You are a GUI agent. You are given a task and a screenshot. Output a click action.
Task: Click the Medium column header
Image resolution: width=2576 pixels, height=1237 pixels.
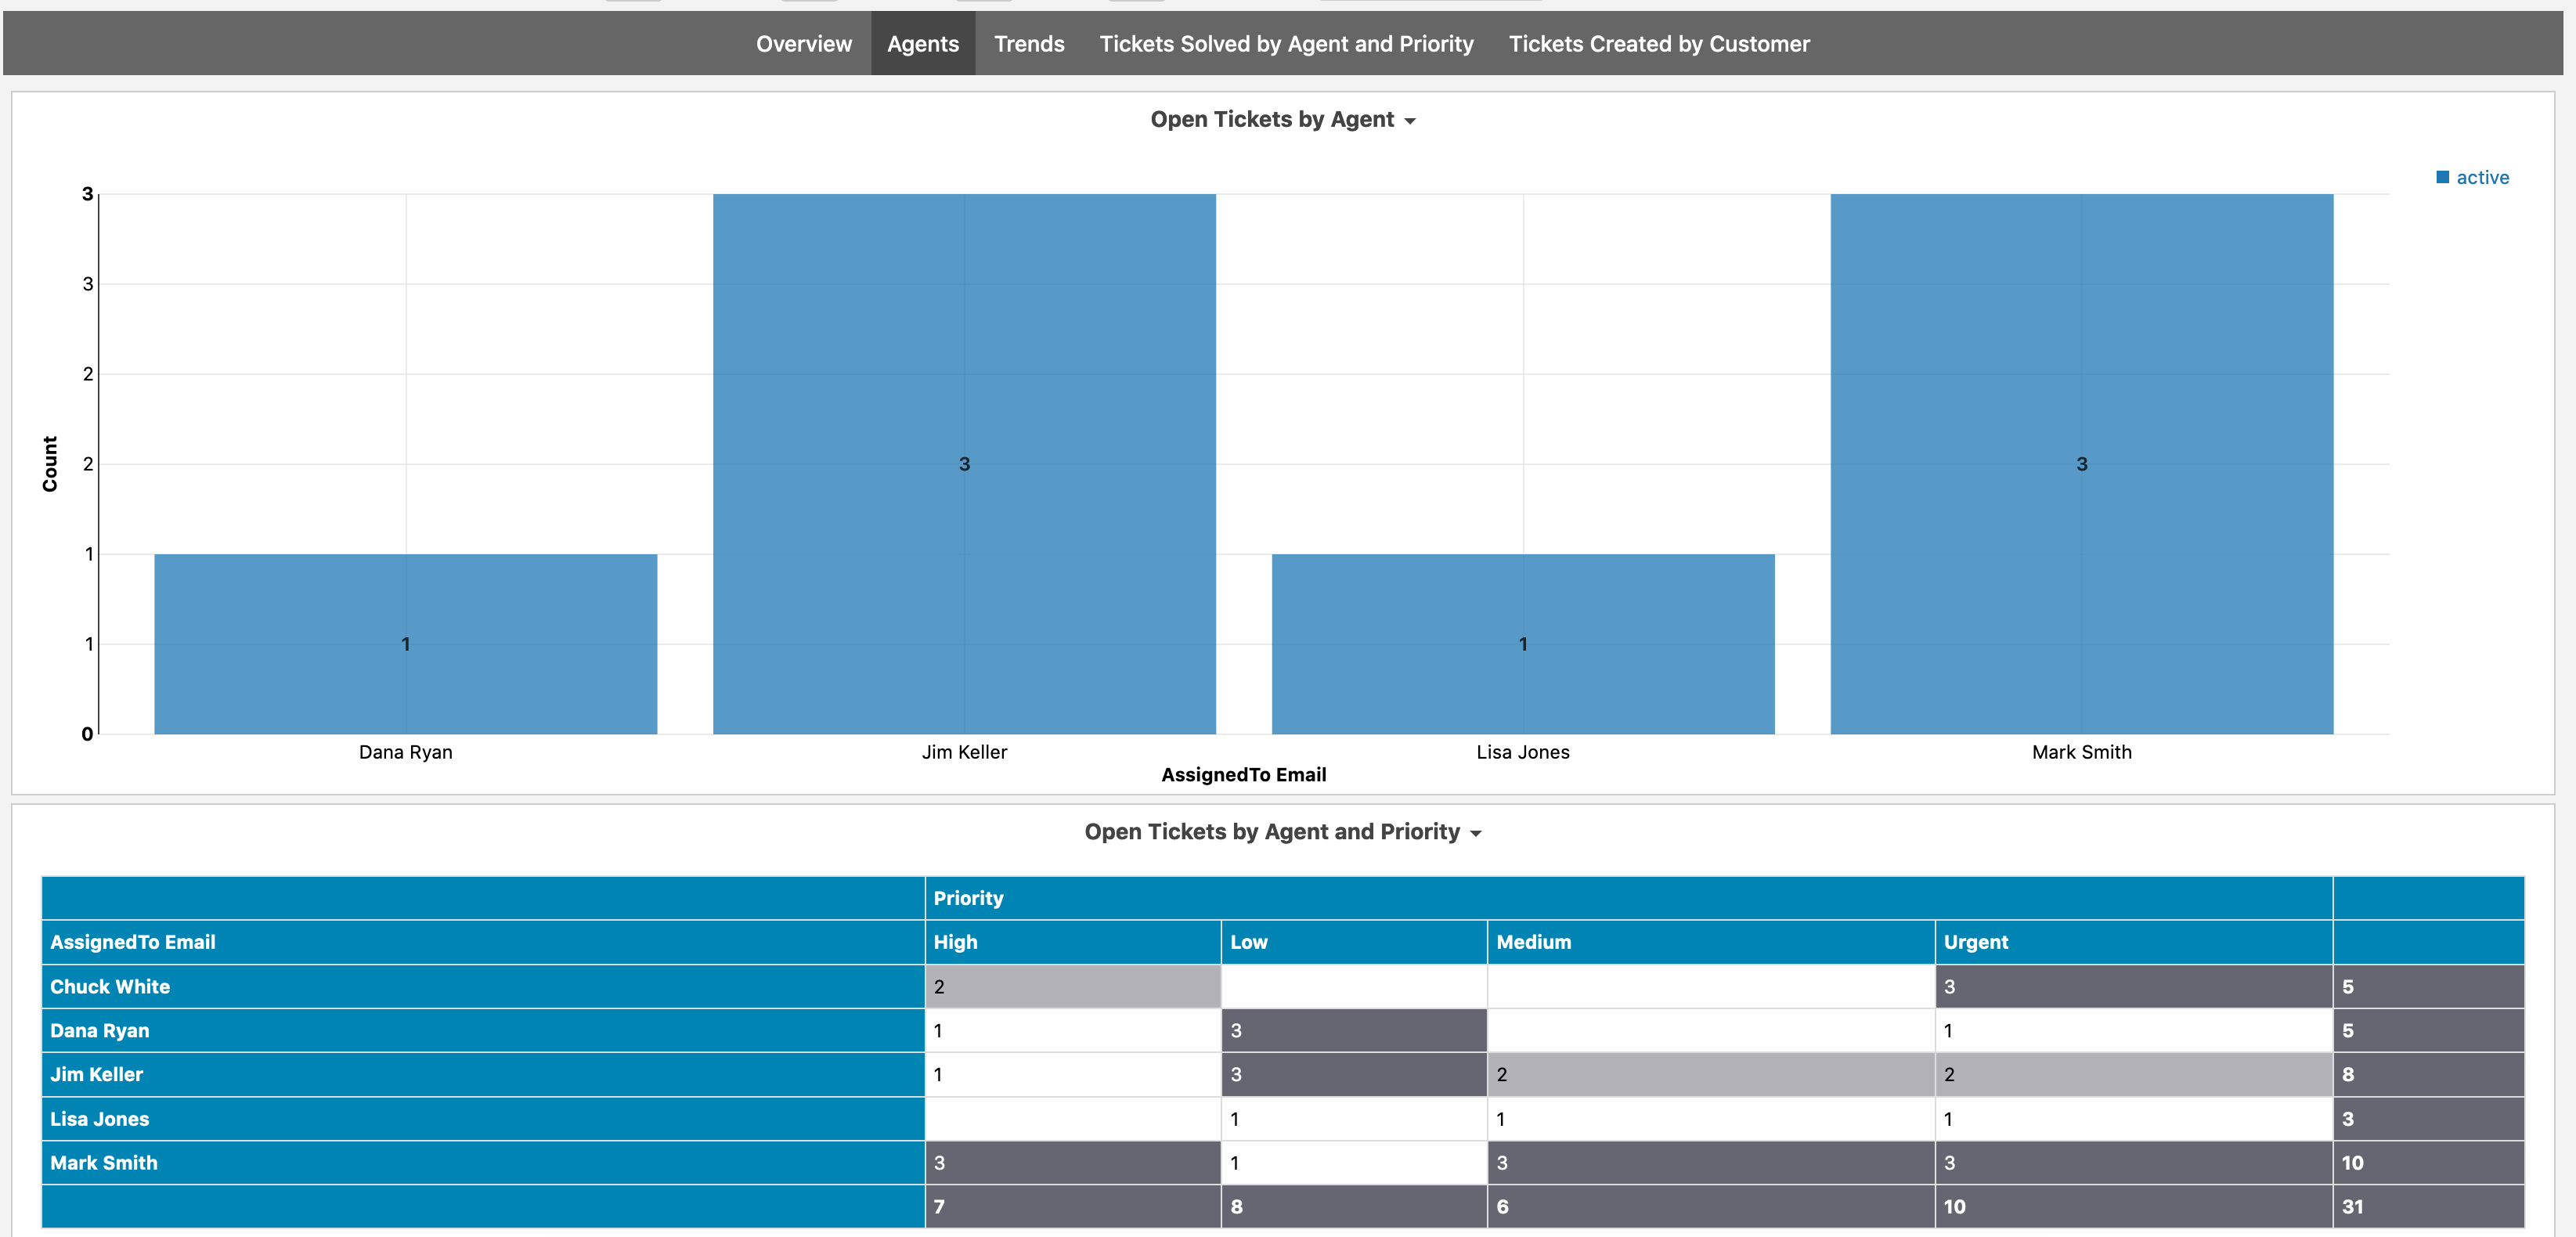(1533, 942)
